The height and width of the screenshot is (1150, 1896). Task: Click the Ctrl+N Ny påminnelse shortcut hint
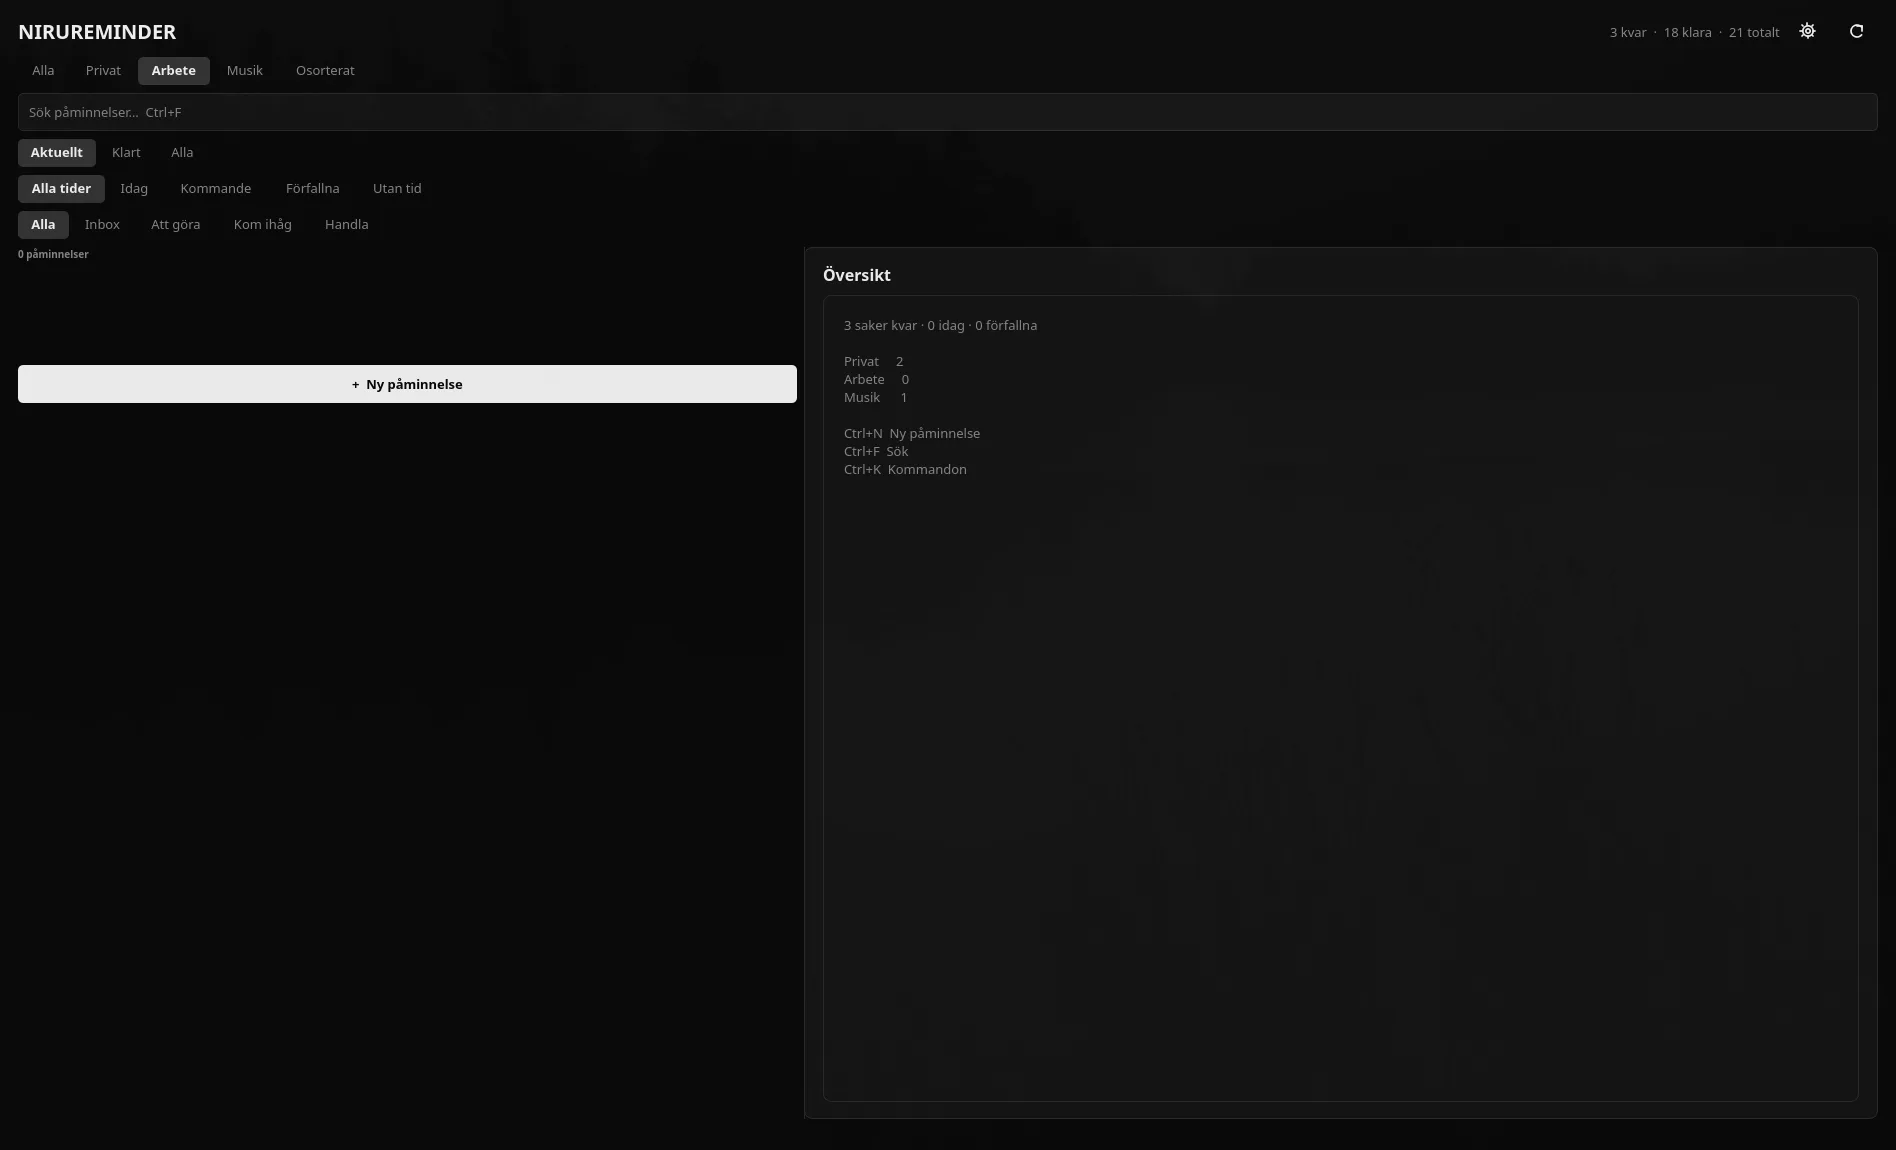coord(912,434)
